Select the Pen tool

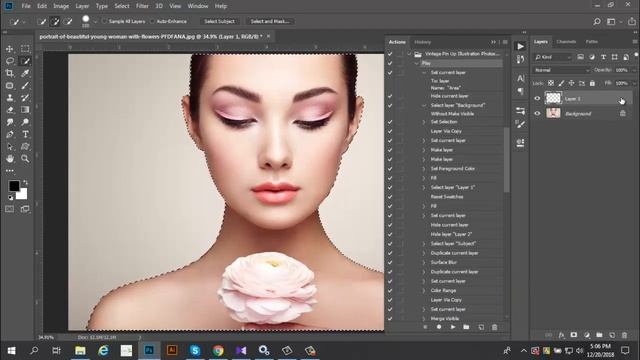[x=10, y=134]
